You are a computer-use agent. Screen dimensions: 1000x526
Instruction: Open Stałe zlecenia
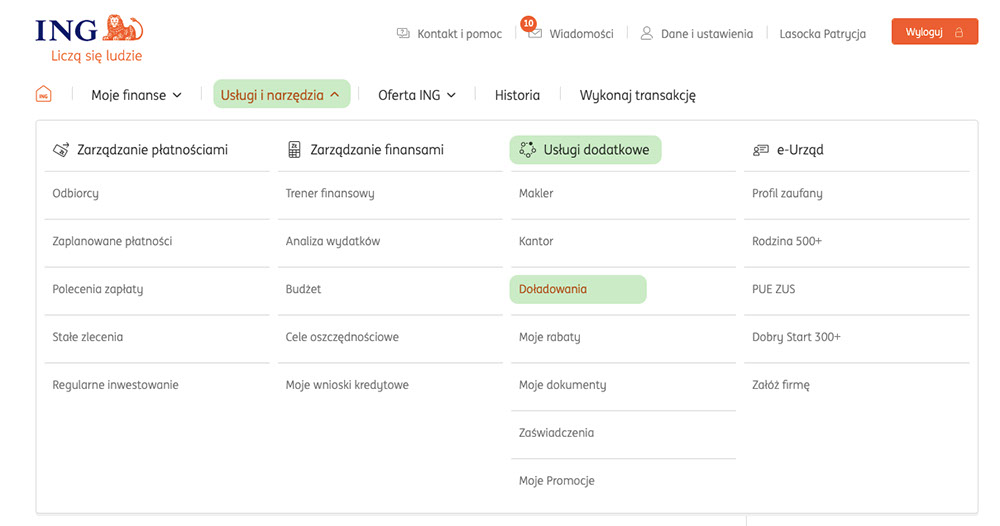tap(88, 337)
